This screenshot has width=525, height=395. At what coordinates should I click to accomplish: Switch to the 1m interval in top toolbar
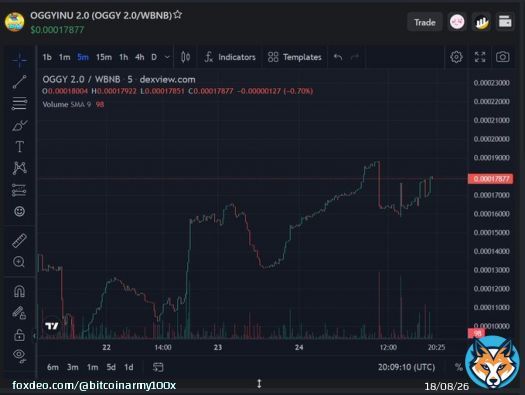point(64,57)
